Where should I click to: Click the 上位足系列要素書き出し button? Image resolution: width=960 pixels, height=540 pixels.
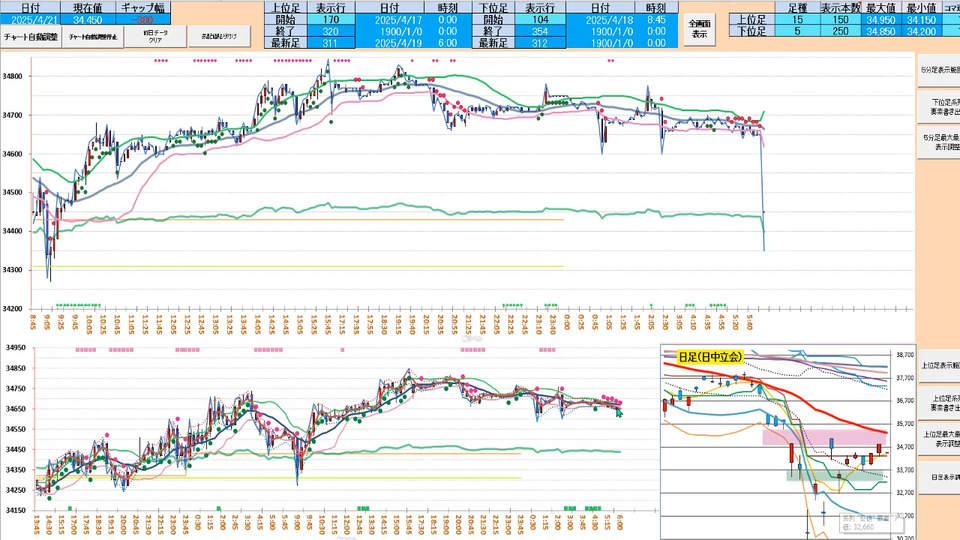(939, 402)
